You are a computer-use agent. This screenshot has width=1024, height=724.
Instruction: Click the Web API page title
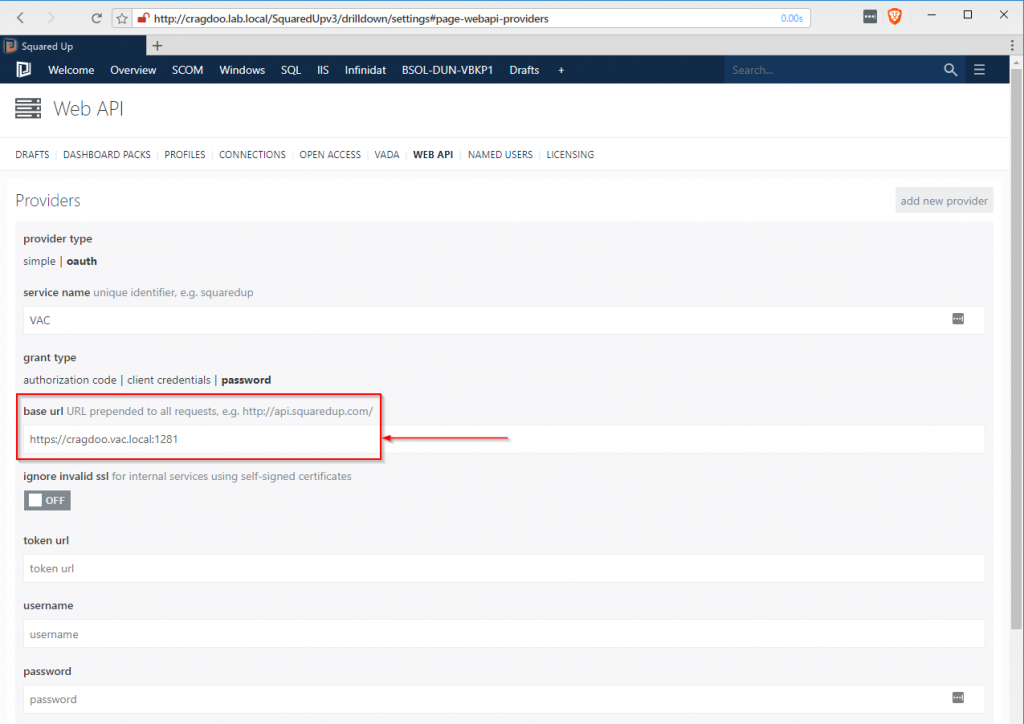click(88, 108)
